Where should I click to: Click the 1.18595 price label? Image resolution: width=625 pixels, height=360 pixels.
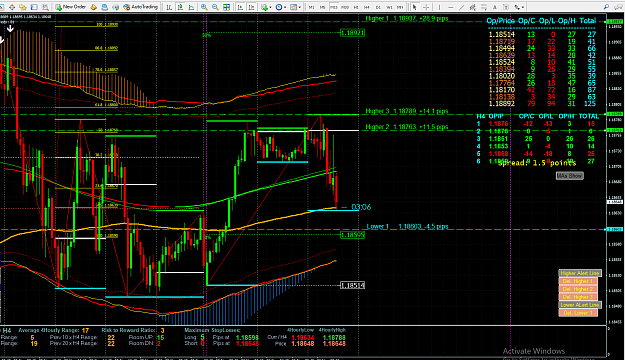pyautogui.click(x=352, y=235)
